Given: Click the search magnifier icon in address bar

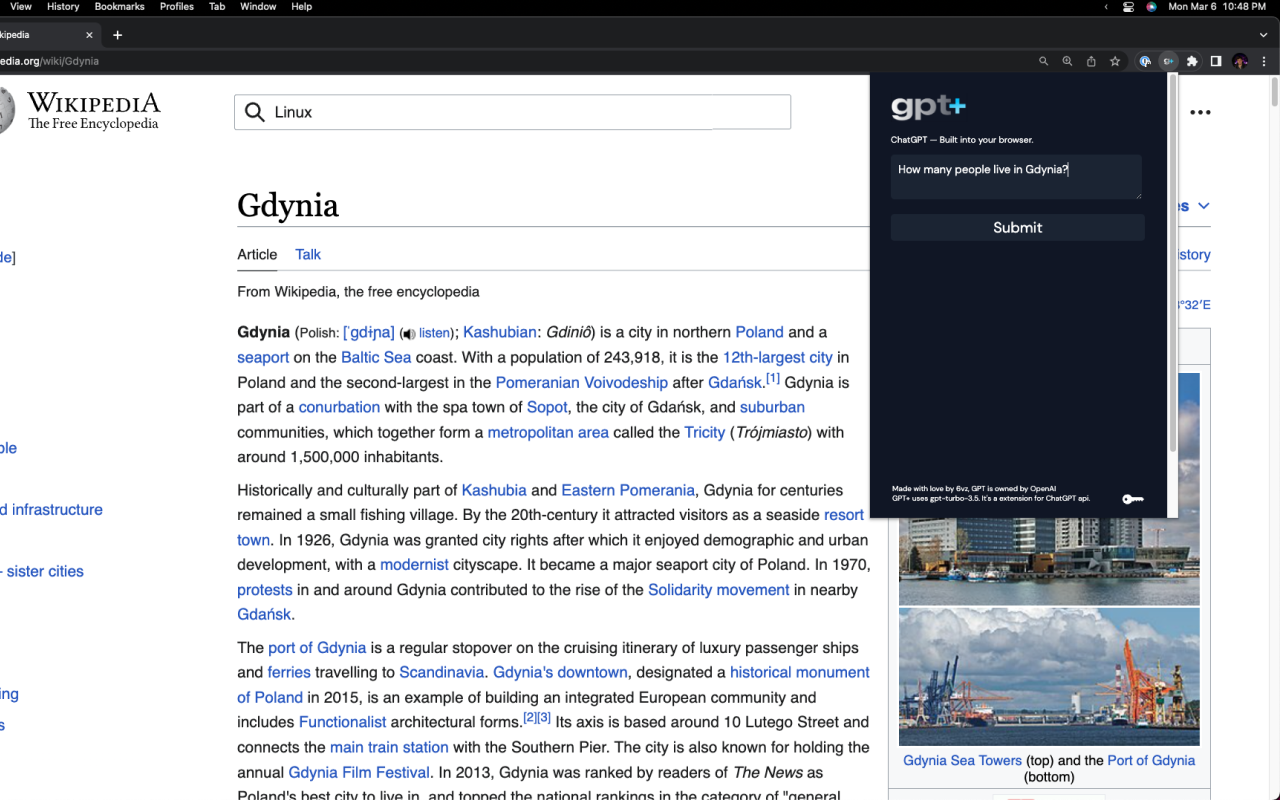Looking at the screenshot, I should (1043, 61).
